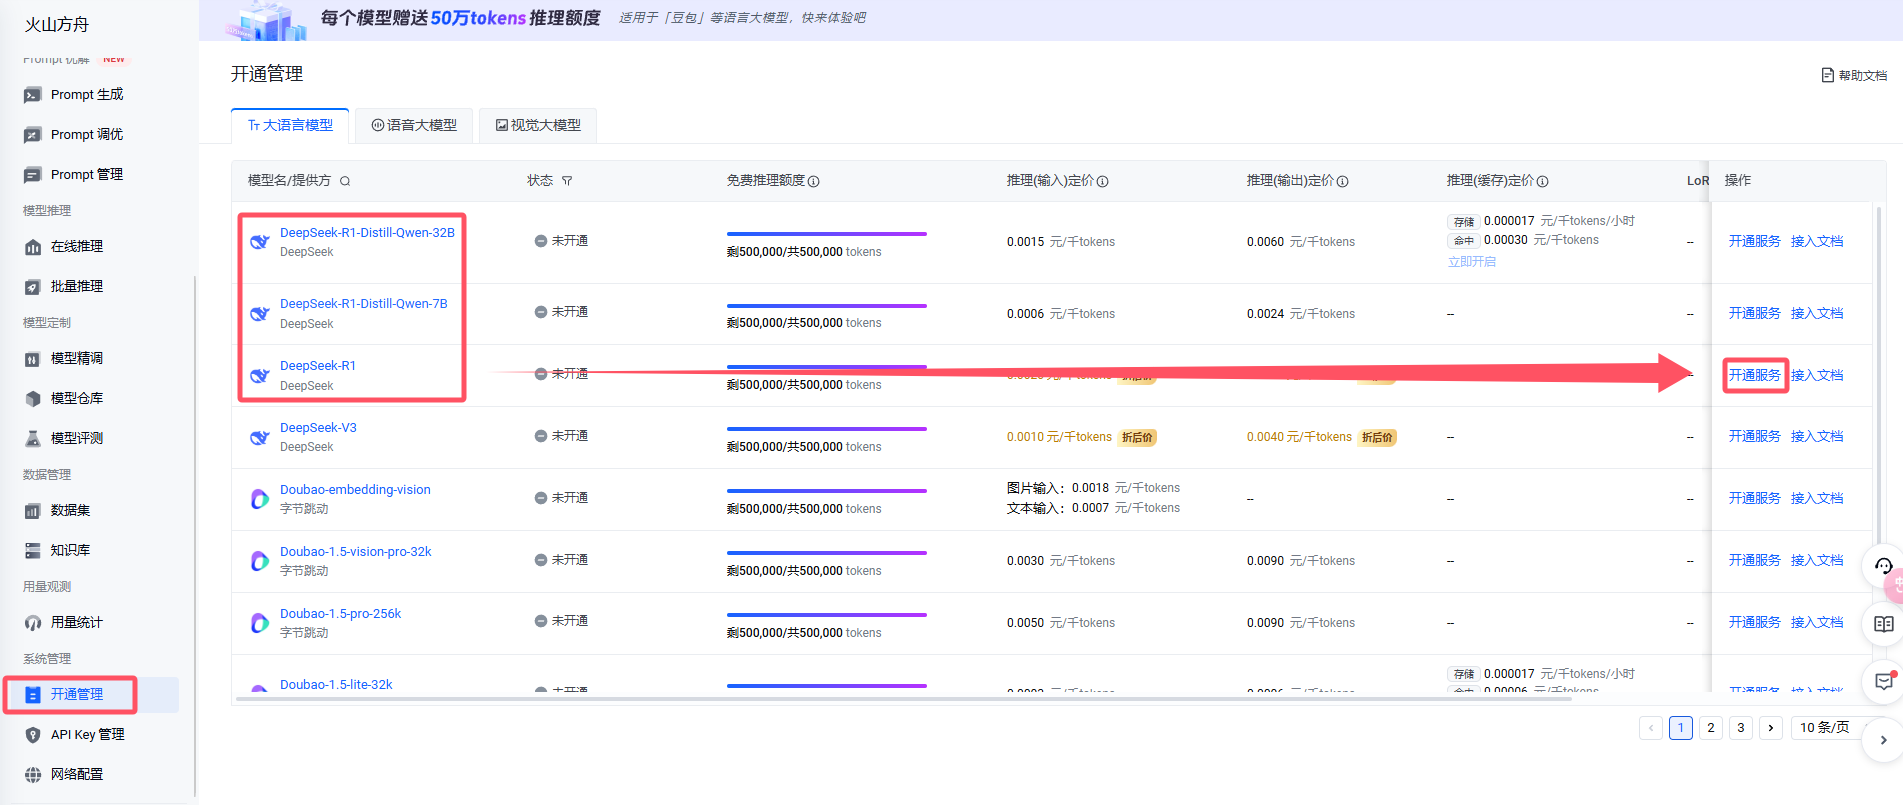Viewport: 1903px width, 805px height.
Task: Click 开通服务 for DeepSeek-V3 row
Action: (1755, 436)
